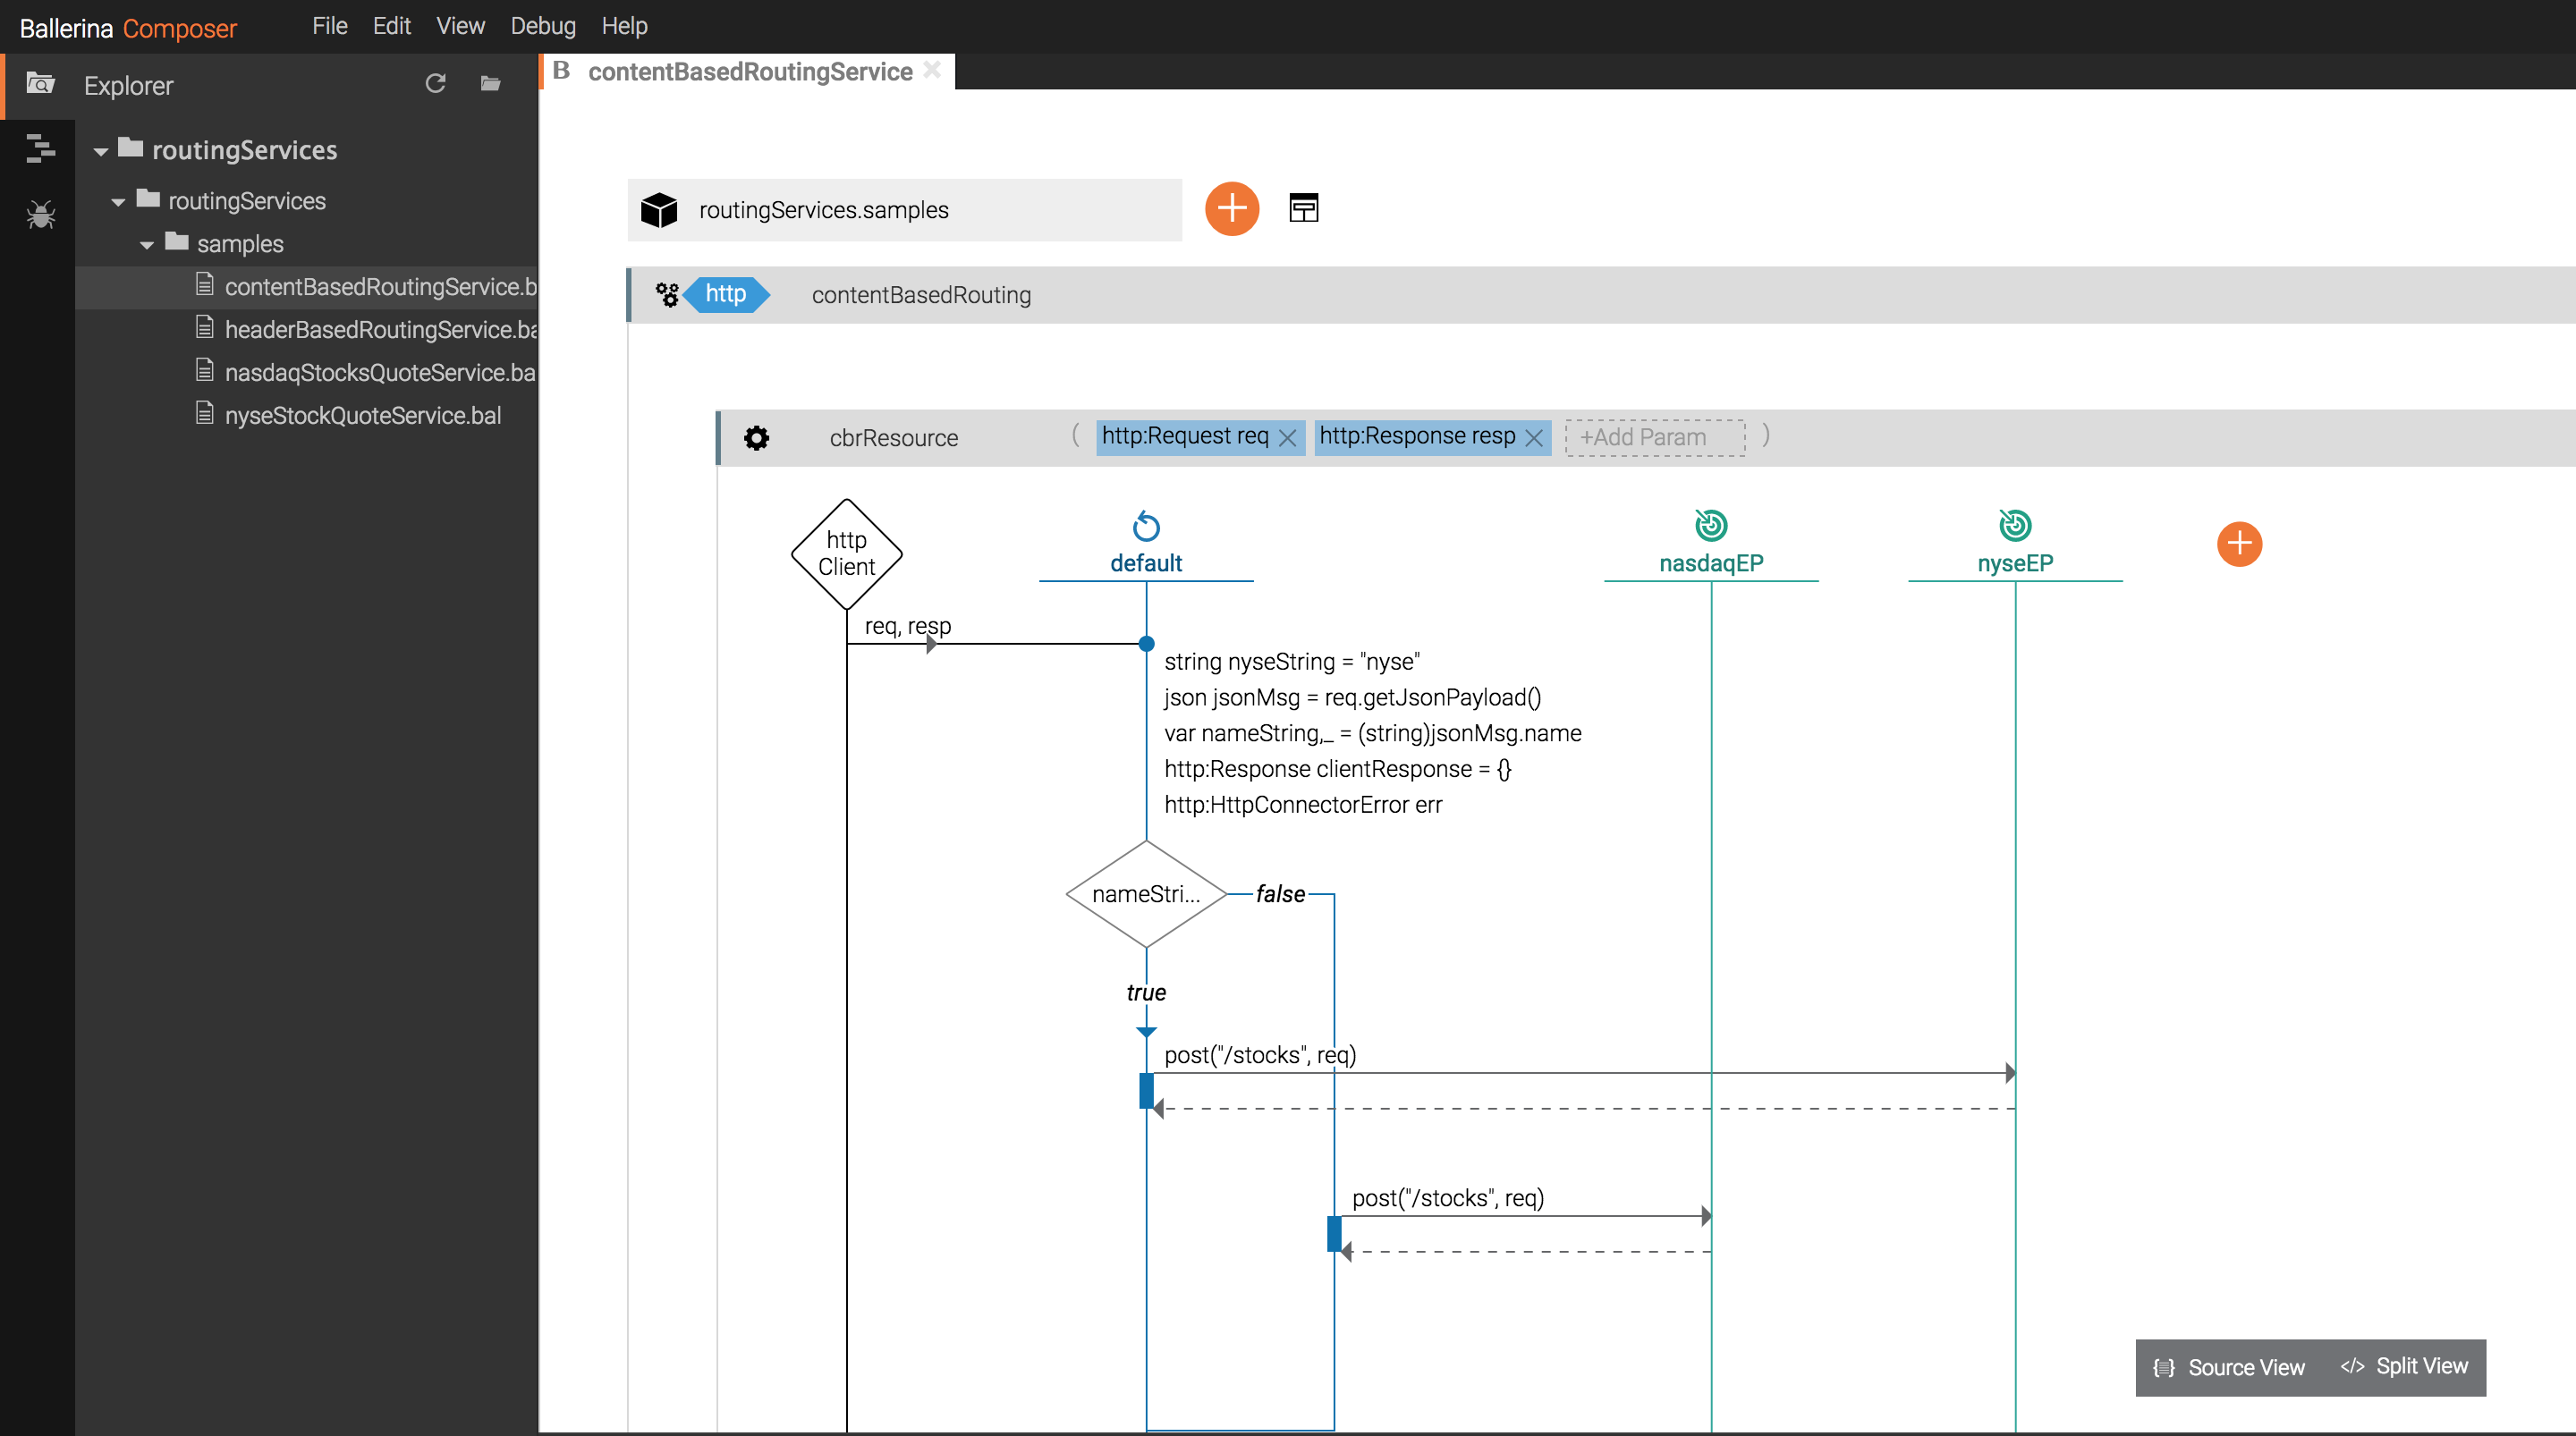Open the View menu

tap(459, 26)
